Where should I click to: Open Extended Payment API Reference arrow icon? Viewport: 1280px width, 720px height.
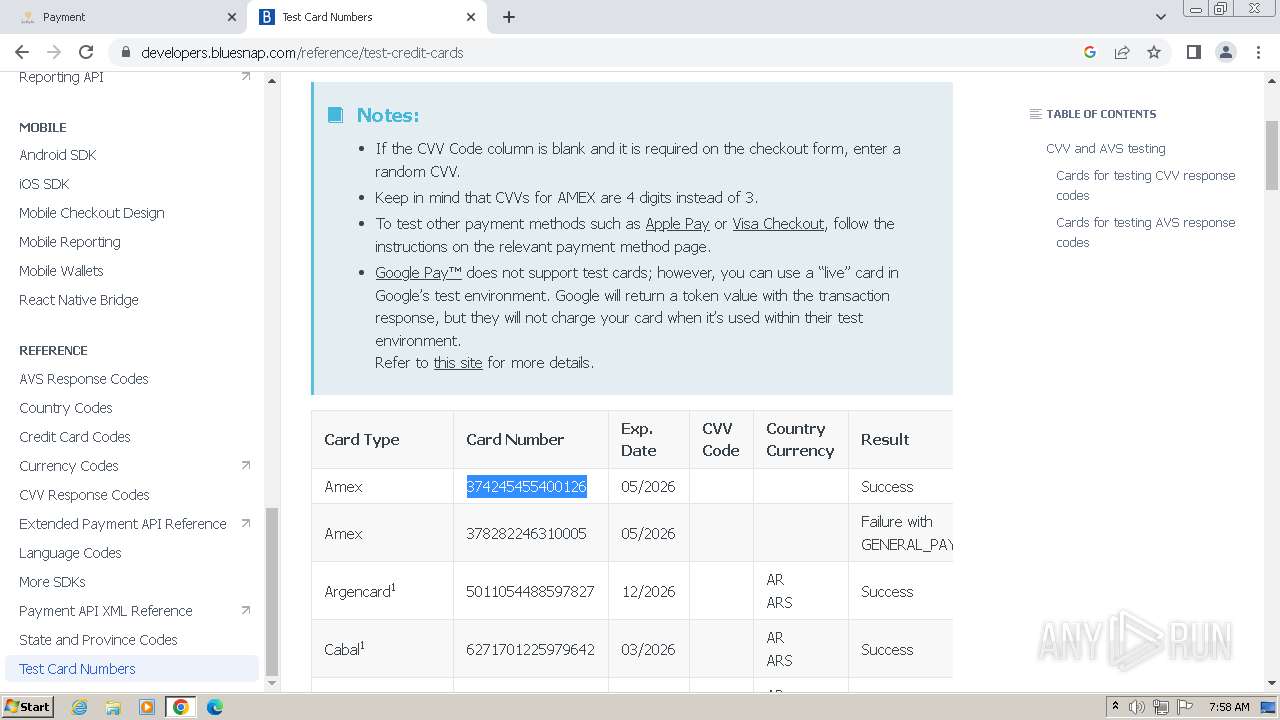[x=246, y=523]
